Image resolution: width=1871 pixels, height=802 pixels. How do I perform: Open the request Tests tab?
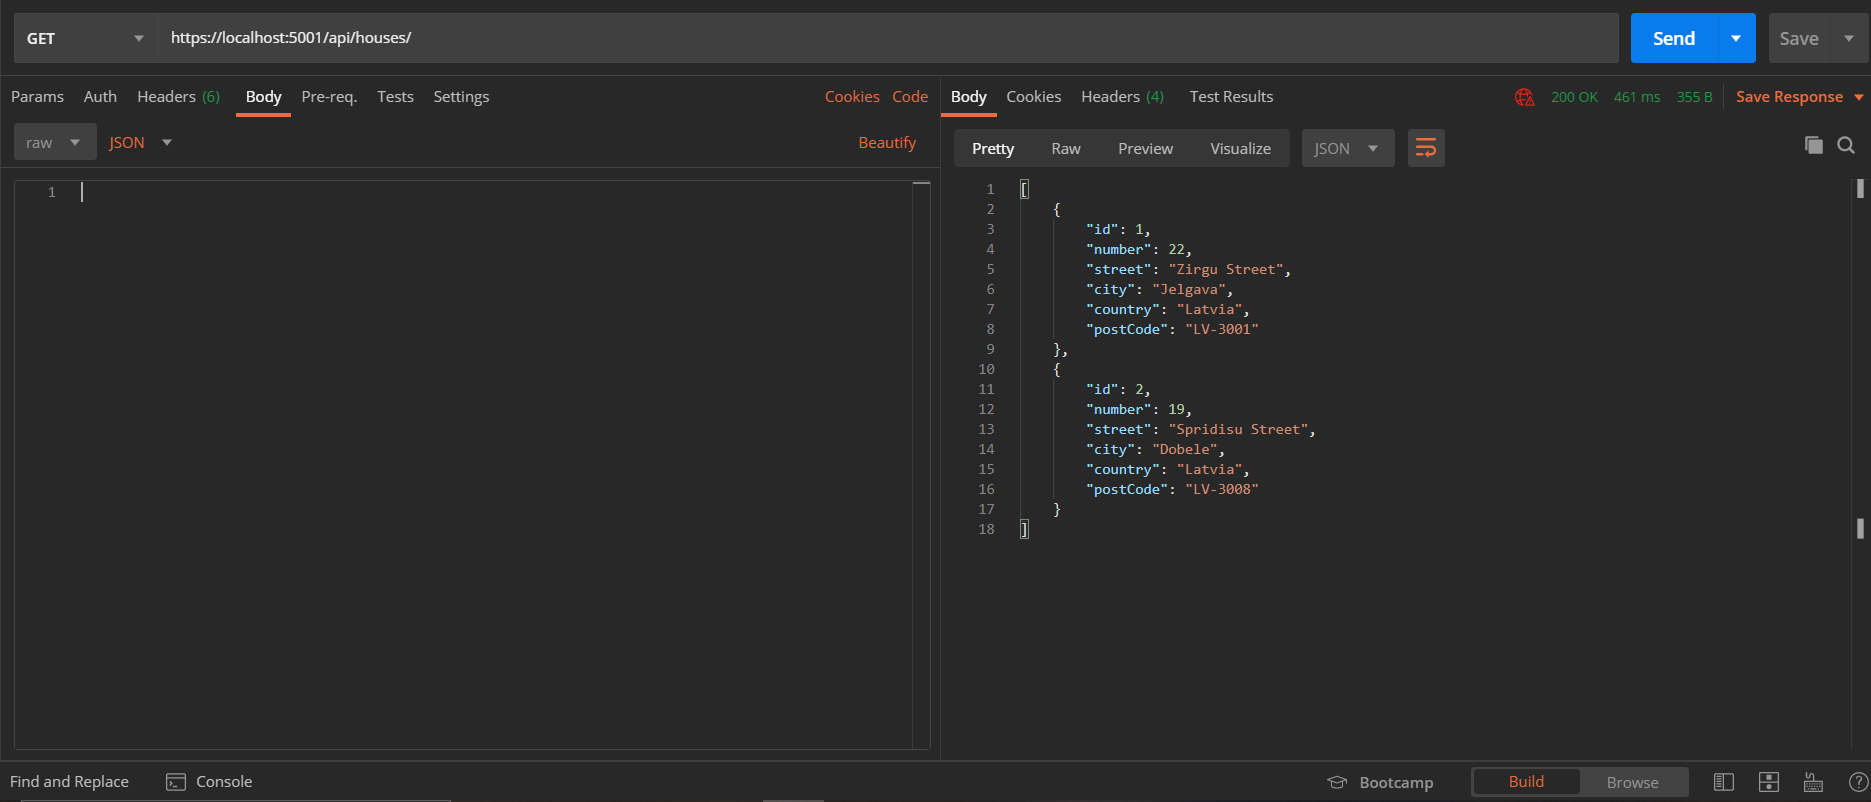pos(395,97)
